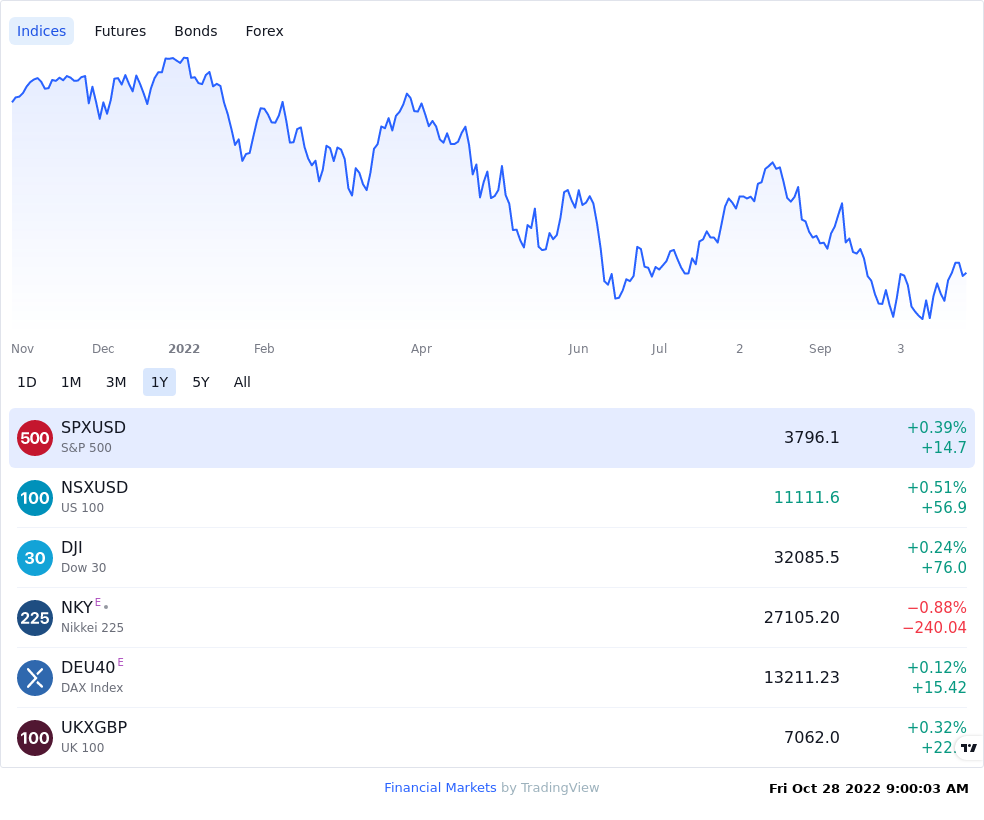This screenshot has width=984, height=820.
Task: Click the price 32085.5
Action: 806,557
